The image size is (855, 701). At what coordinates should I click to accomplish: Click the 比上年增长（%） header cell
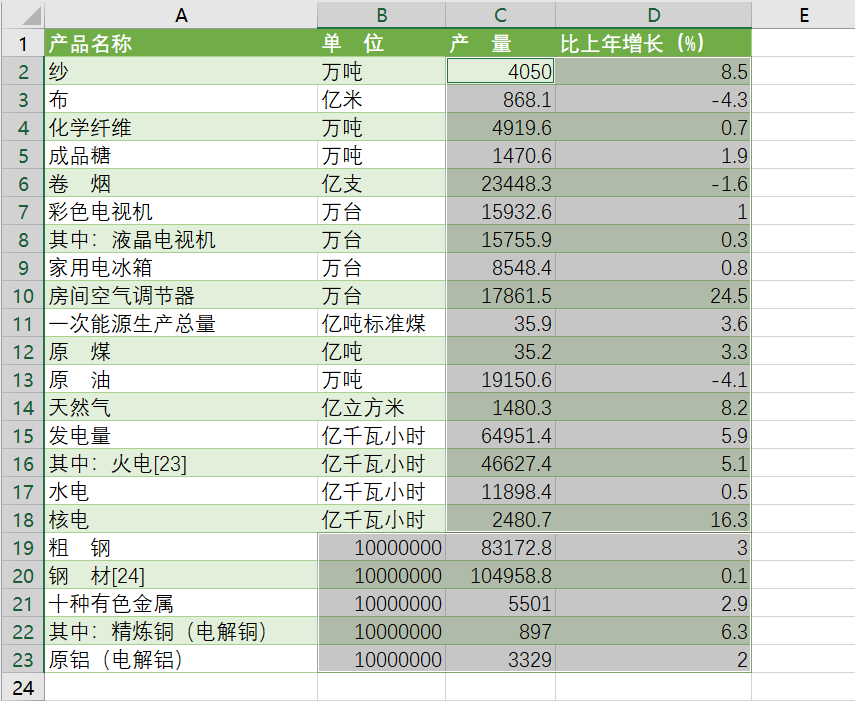pyautogui.click(x=653, y=43)
